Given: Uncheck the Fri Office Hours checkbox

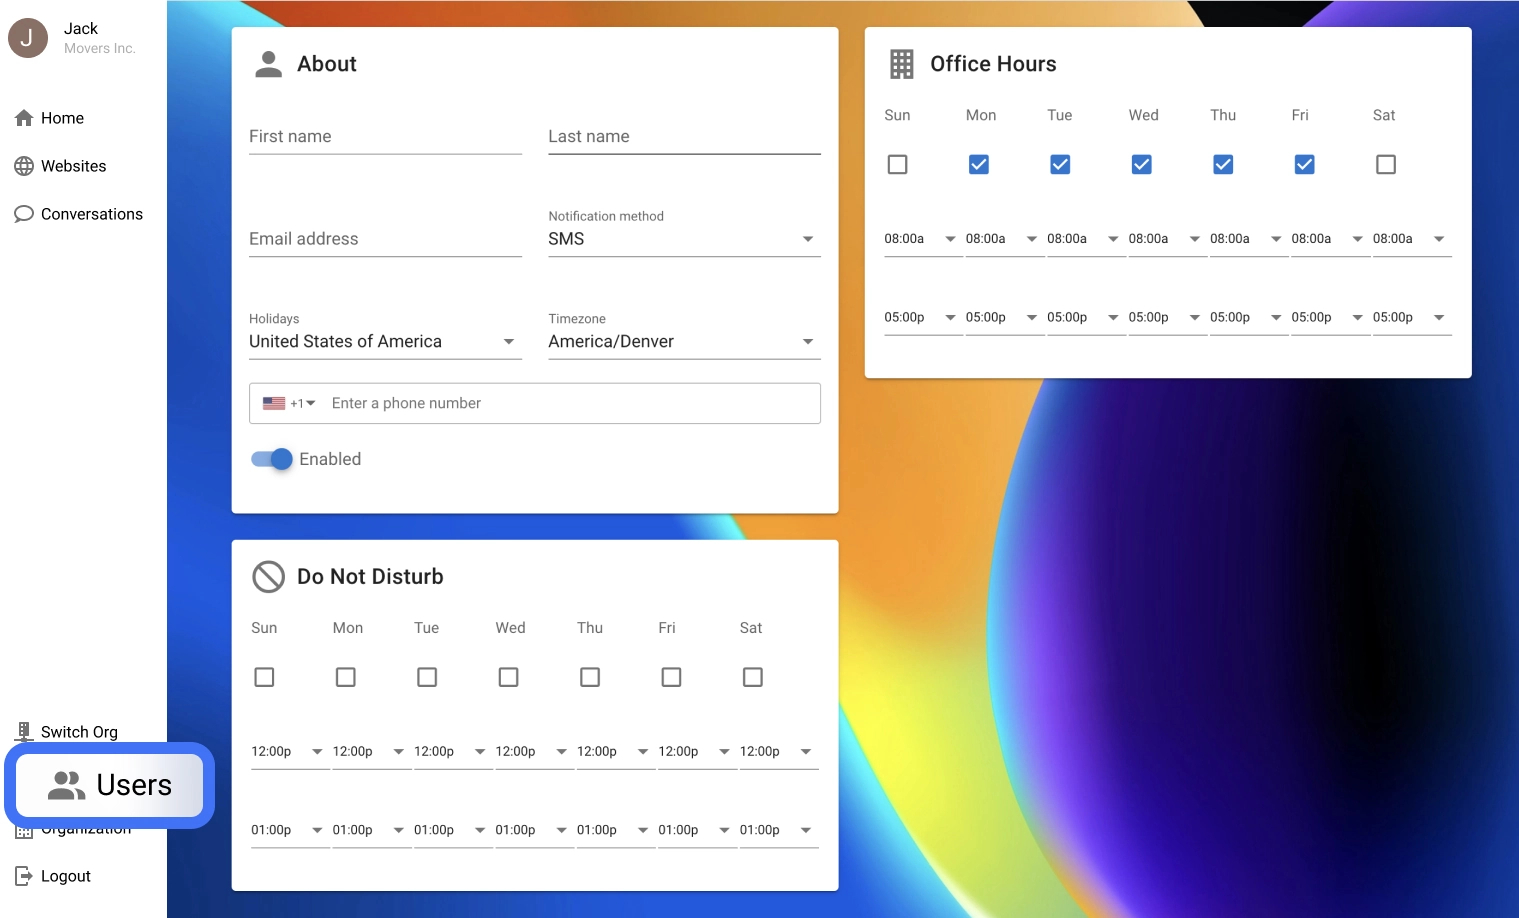Looking at the screenshot, I should (x=1305, y=164).
